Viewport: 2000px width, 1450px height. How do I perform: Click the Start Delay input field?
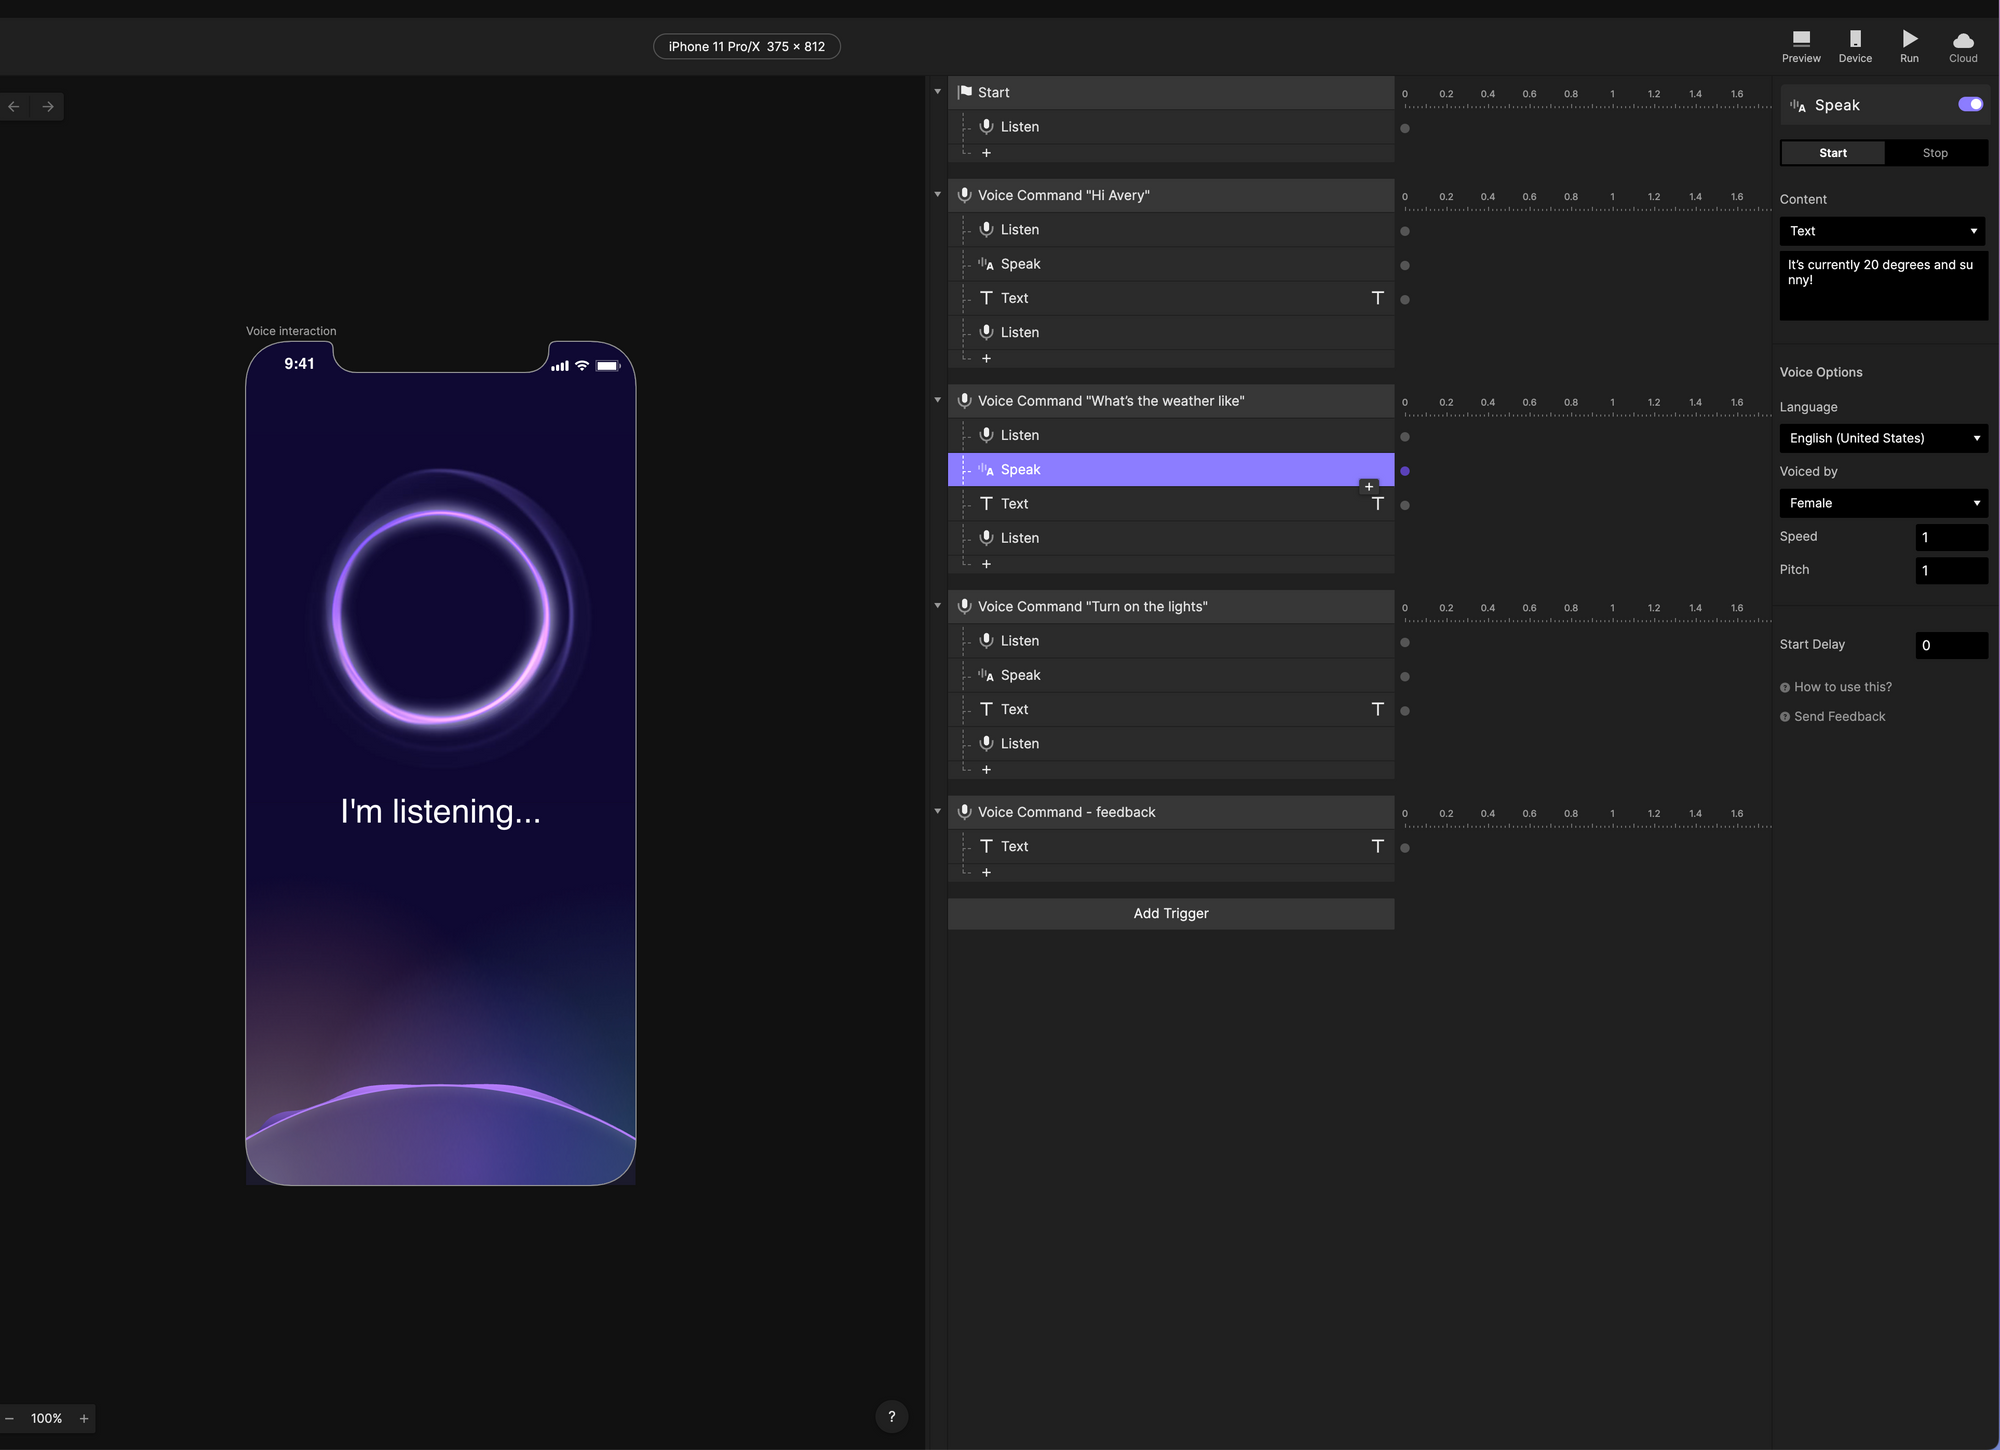(x=1951, y=645)
